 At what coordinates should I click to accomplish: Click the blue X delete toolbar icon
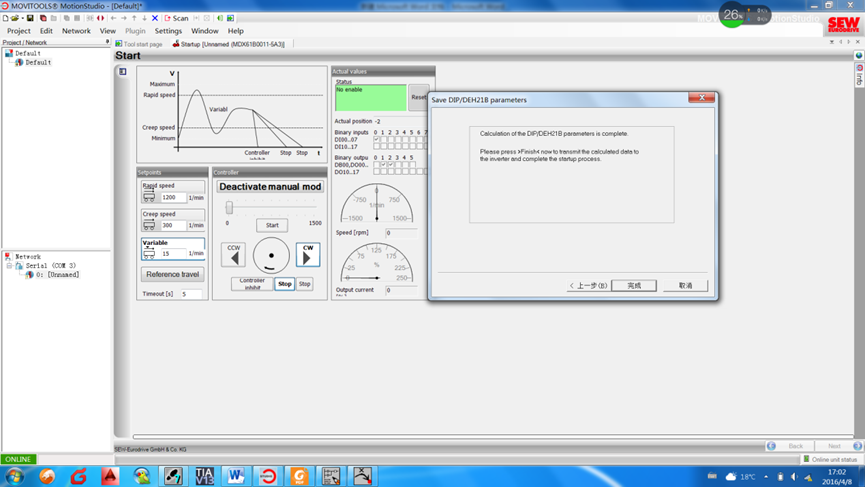(155, 18)
